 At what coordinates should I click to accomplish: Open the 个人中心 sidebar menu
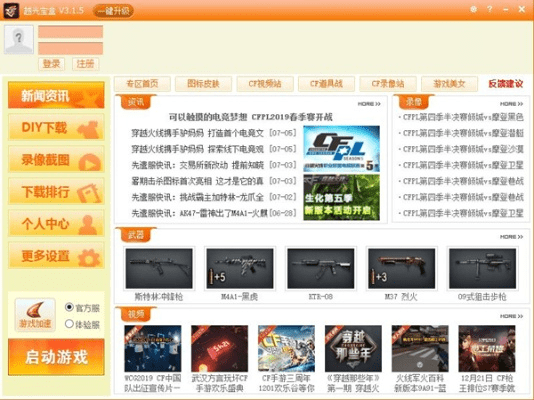pos(56,223)
